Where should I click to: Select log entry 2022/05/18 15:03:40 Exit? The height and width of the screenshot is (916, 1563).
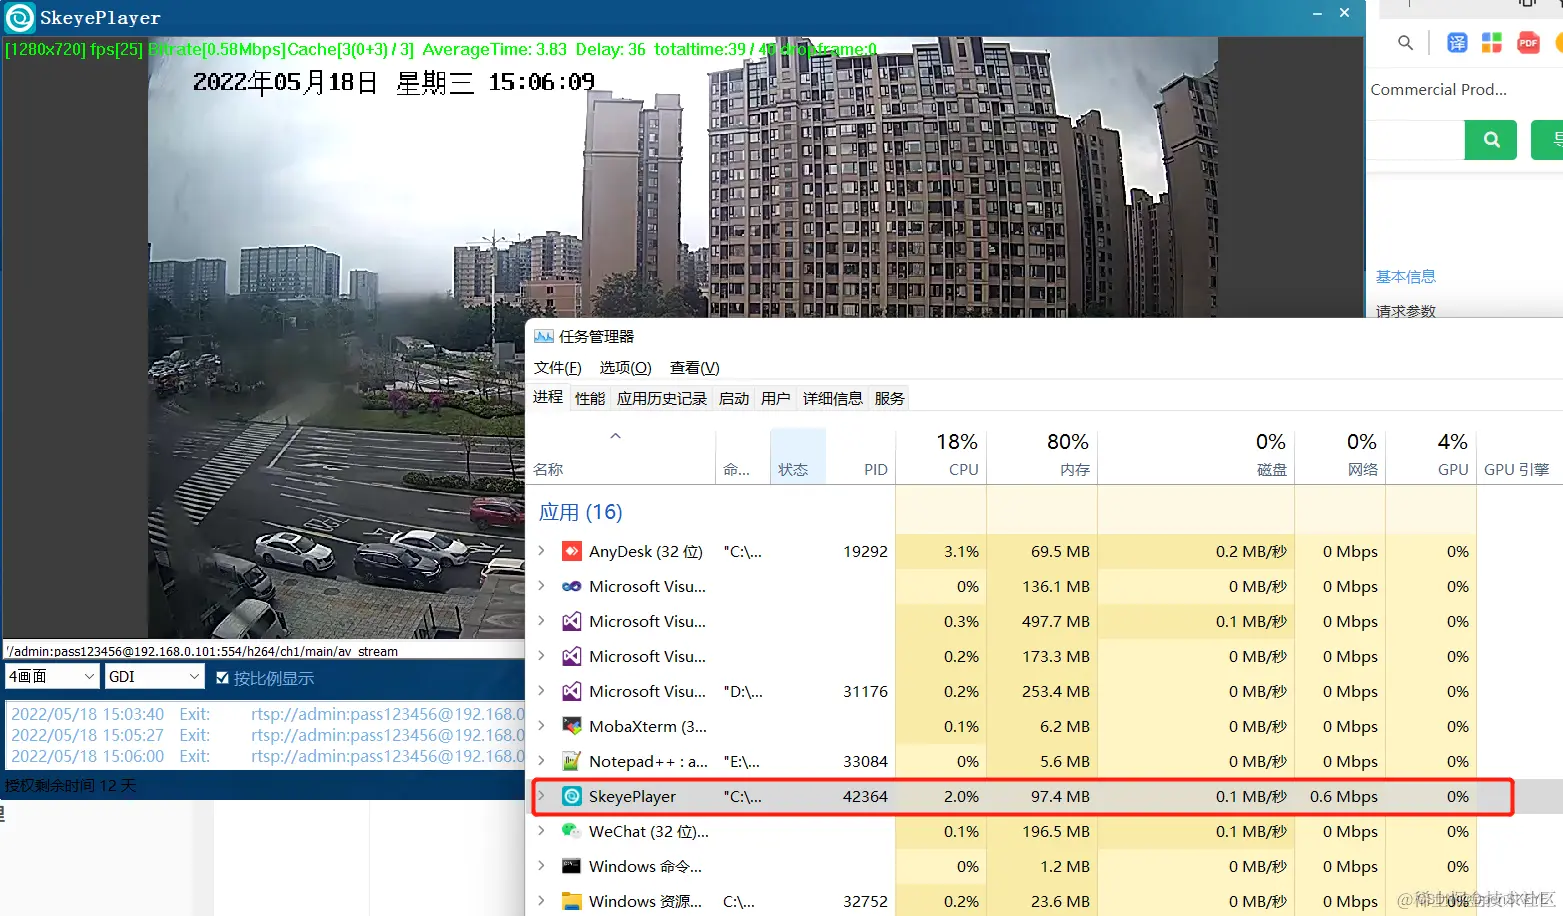pyautogui.click(x=267, y=714)
